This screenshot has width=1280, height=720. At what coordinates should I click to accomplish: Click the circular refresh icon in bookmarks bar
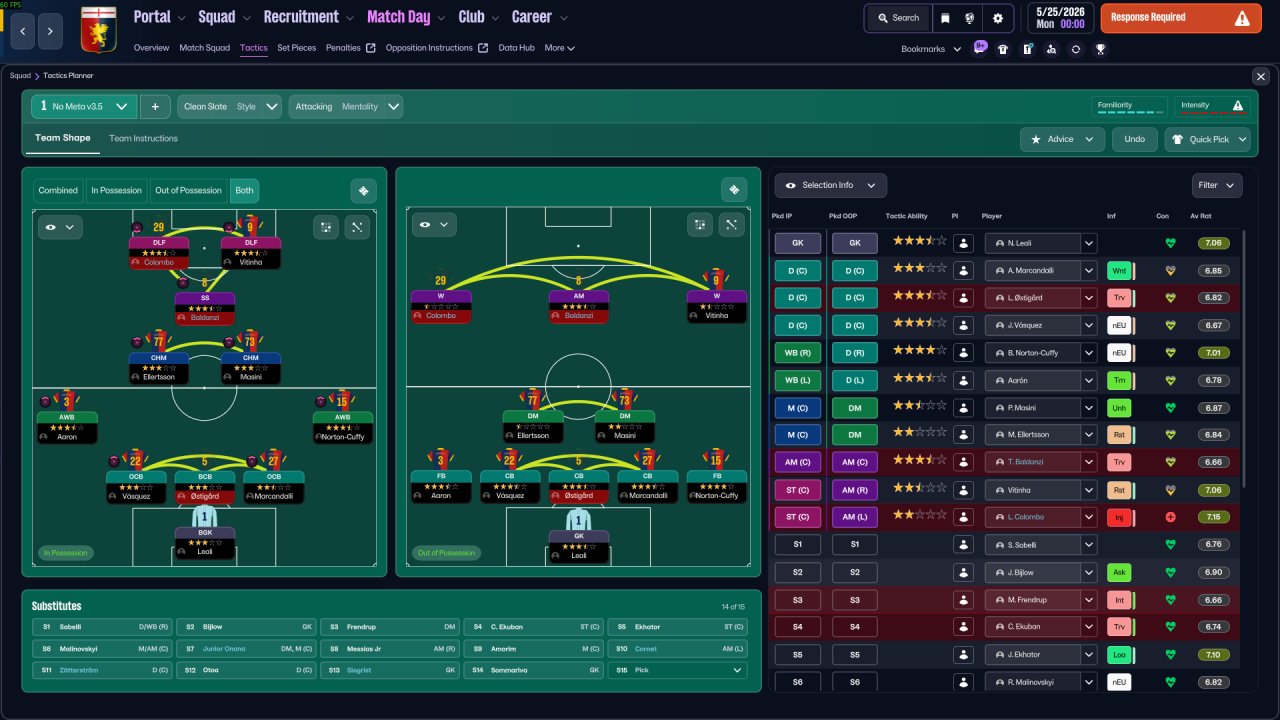pyautogui.click(x=1076, y=49)
